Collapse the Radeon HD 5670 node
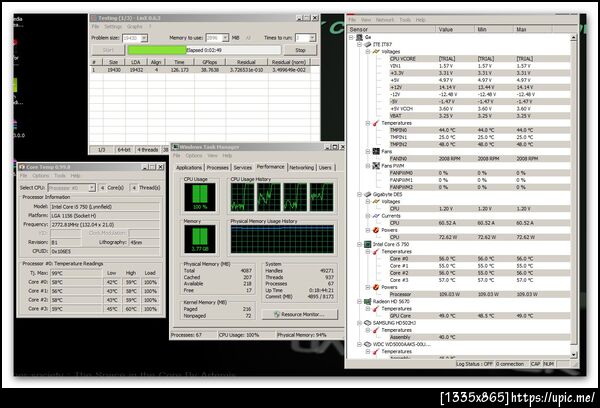 (359, 302)
